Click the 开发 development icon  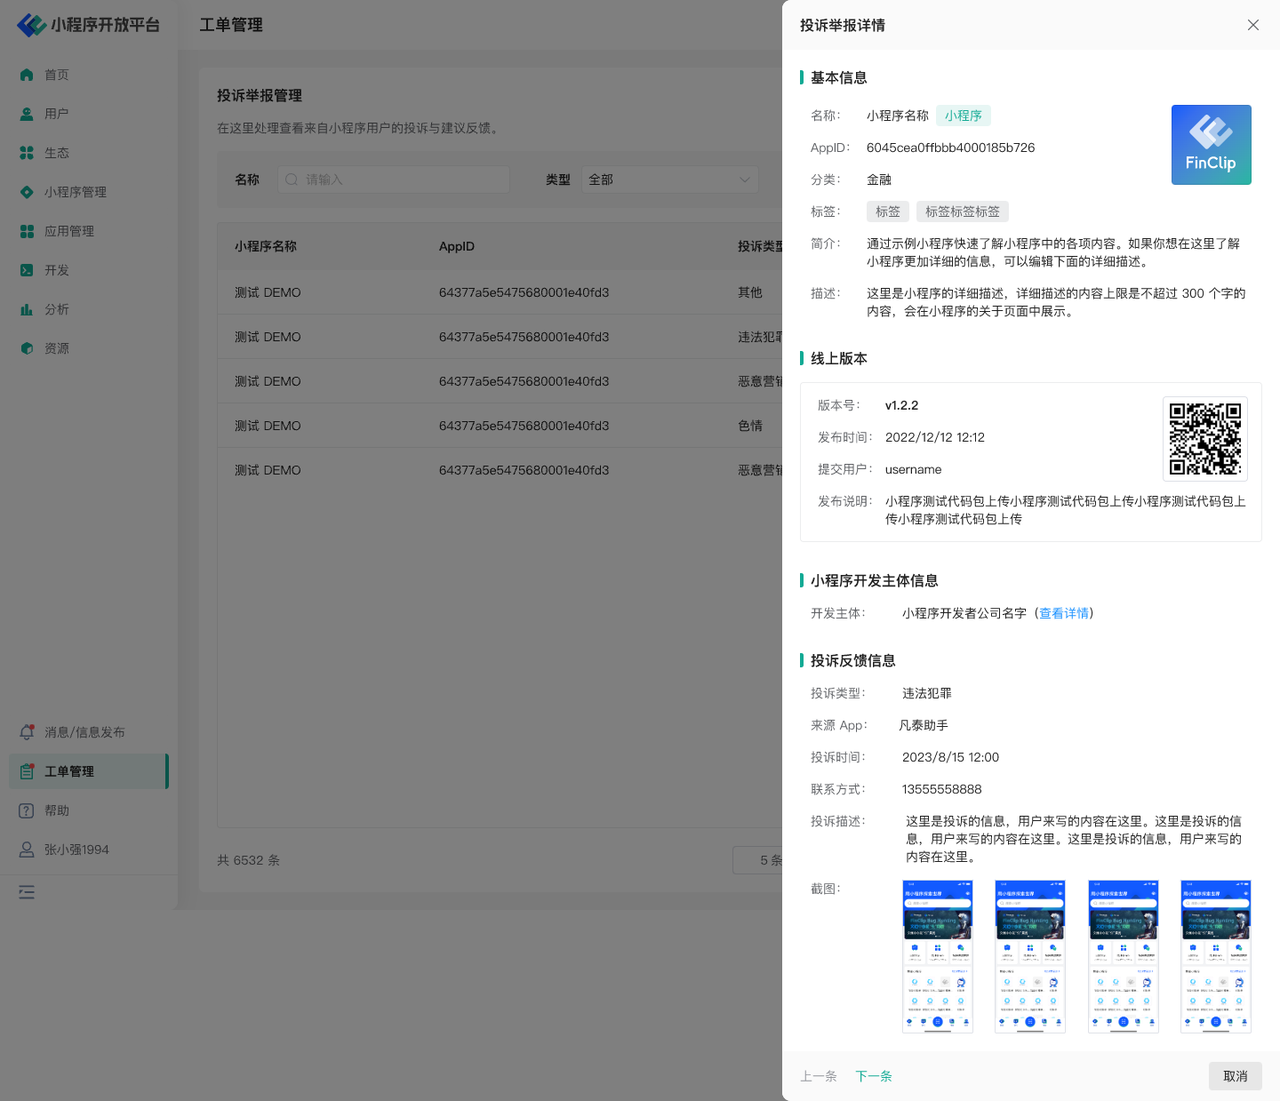(x=27, y=270)
